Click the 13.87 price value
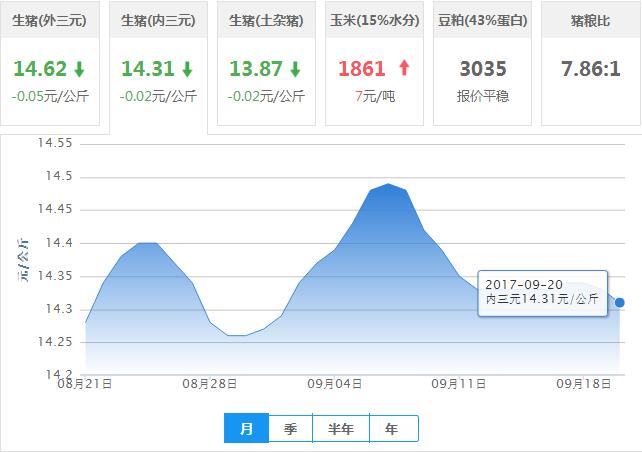Image resolution: width=642 pixels, height=452 pixels. click(256, 69)
